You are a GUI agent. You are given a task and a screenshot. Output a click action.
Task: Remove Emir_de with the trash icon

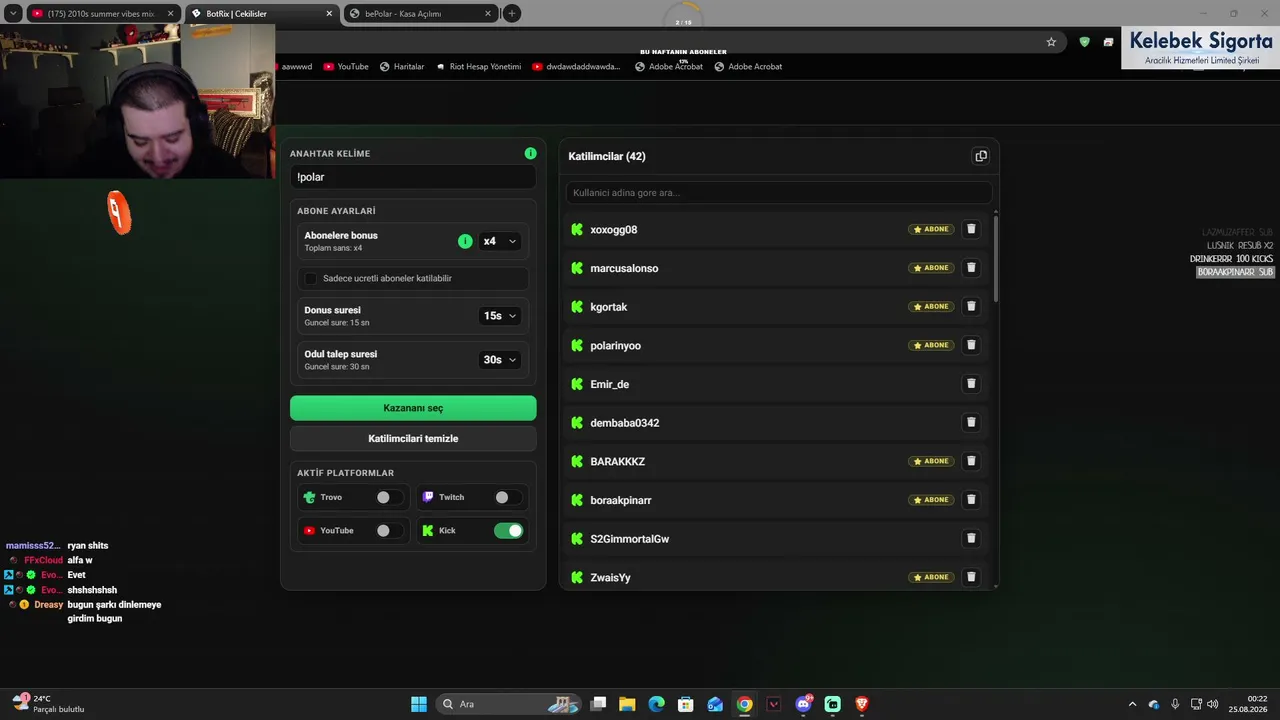point(971,384)
